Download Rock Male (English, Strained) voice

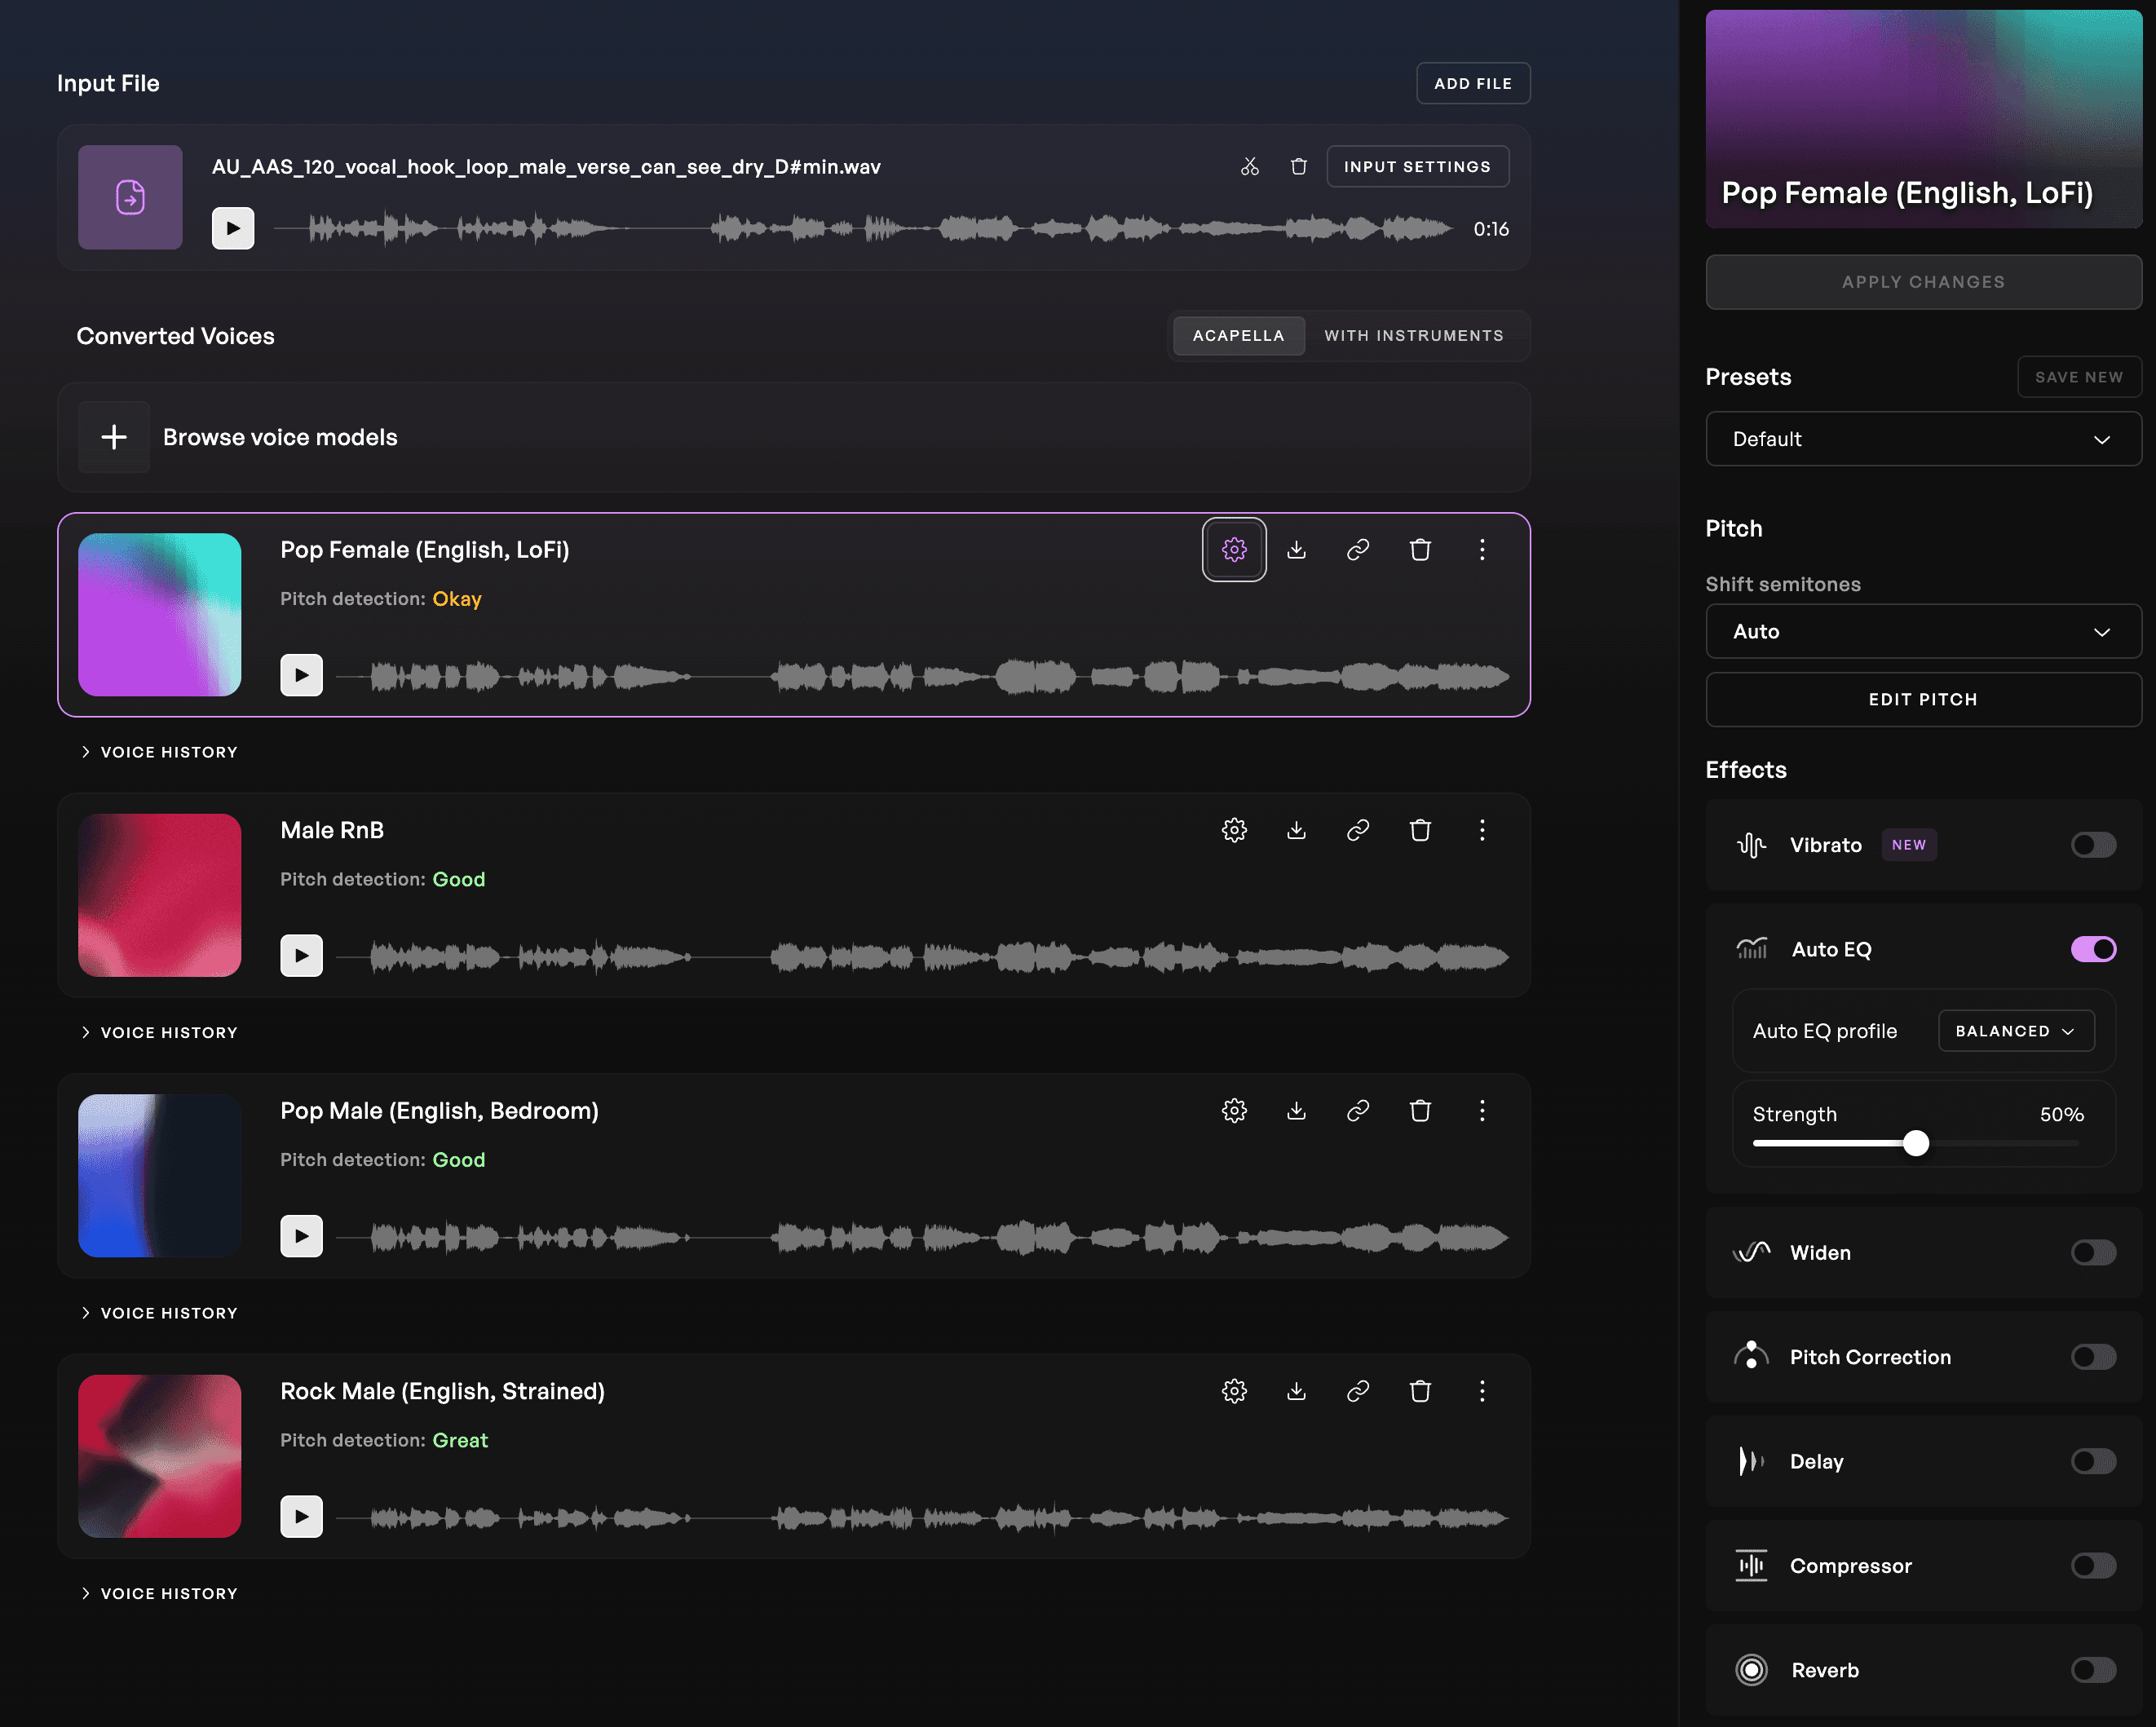coord(1296,1391)
